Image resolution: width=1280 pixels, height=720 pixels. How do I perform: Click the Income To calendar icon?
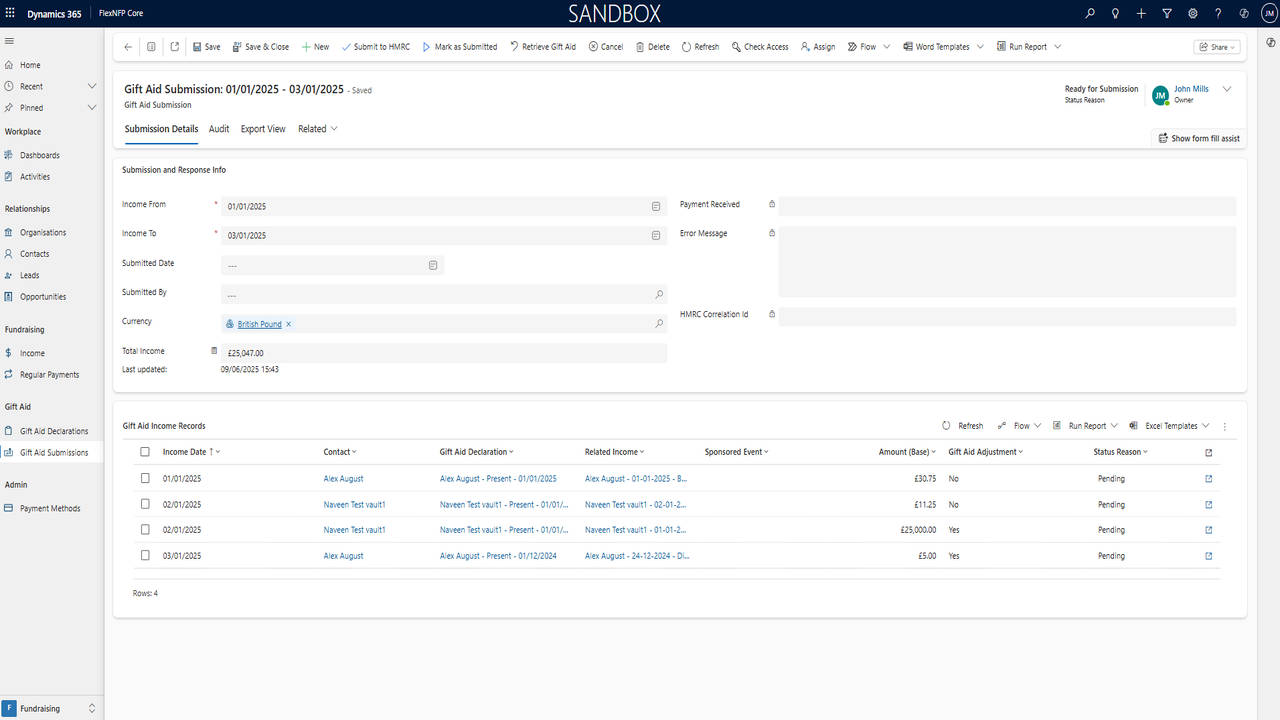[x=656, y=236]
